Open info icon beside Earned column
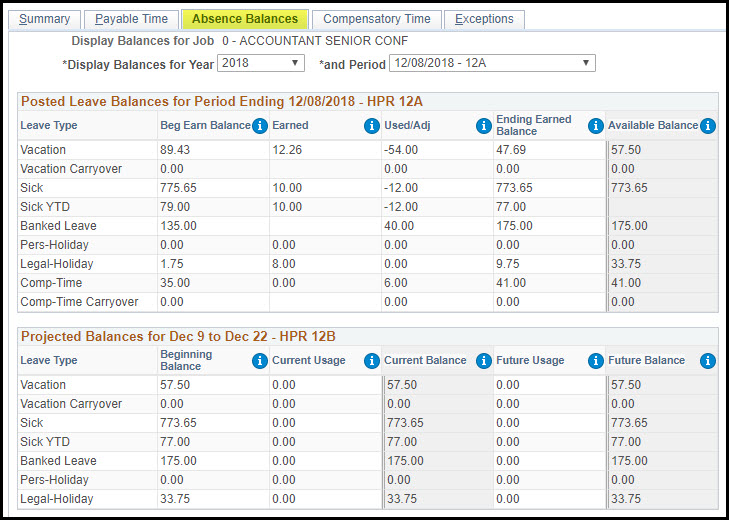This screenshot has width=729, height=520. 372,126
